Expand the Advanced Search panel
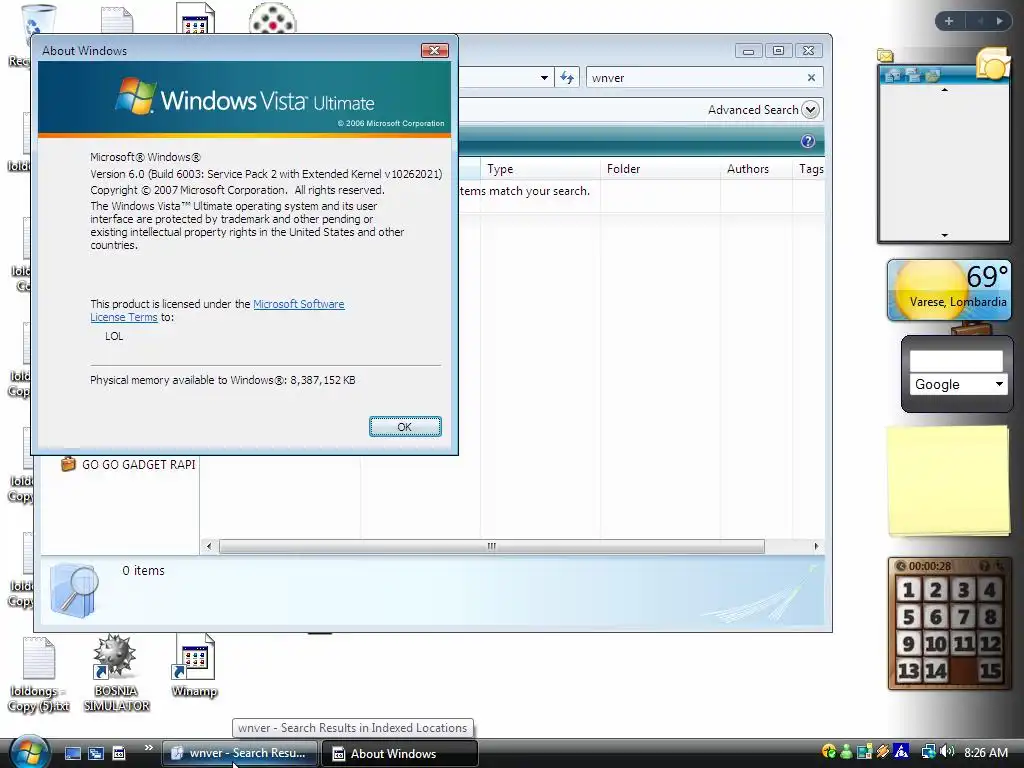This screenshot has height=768, width=1024. tap(810, 110)
